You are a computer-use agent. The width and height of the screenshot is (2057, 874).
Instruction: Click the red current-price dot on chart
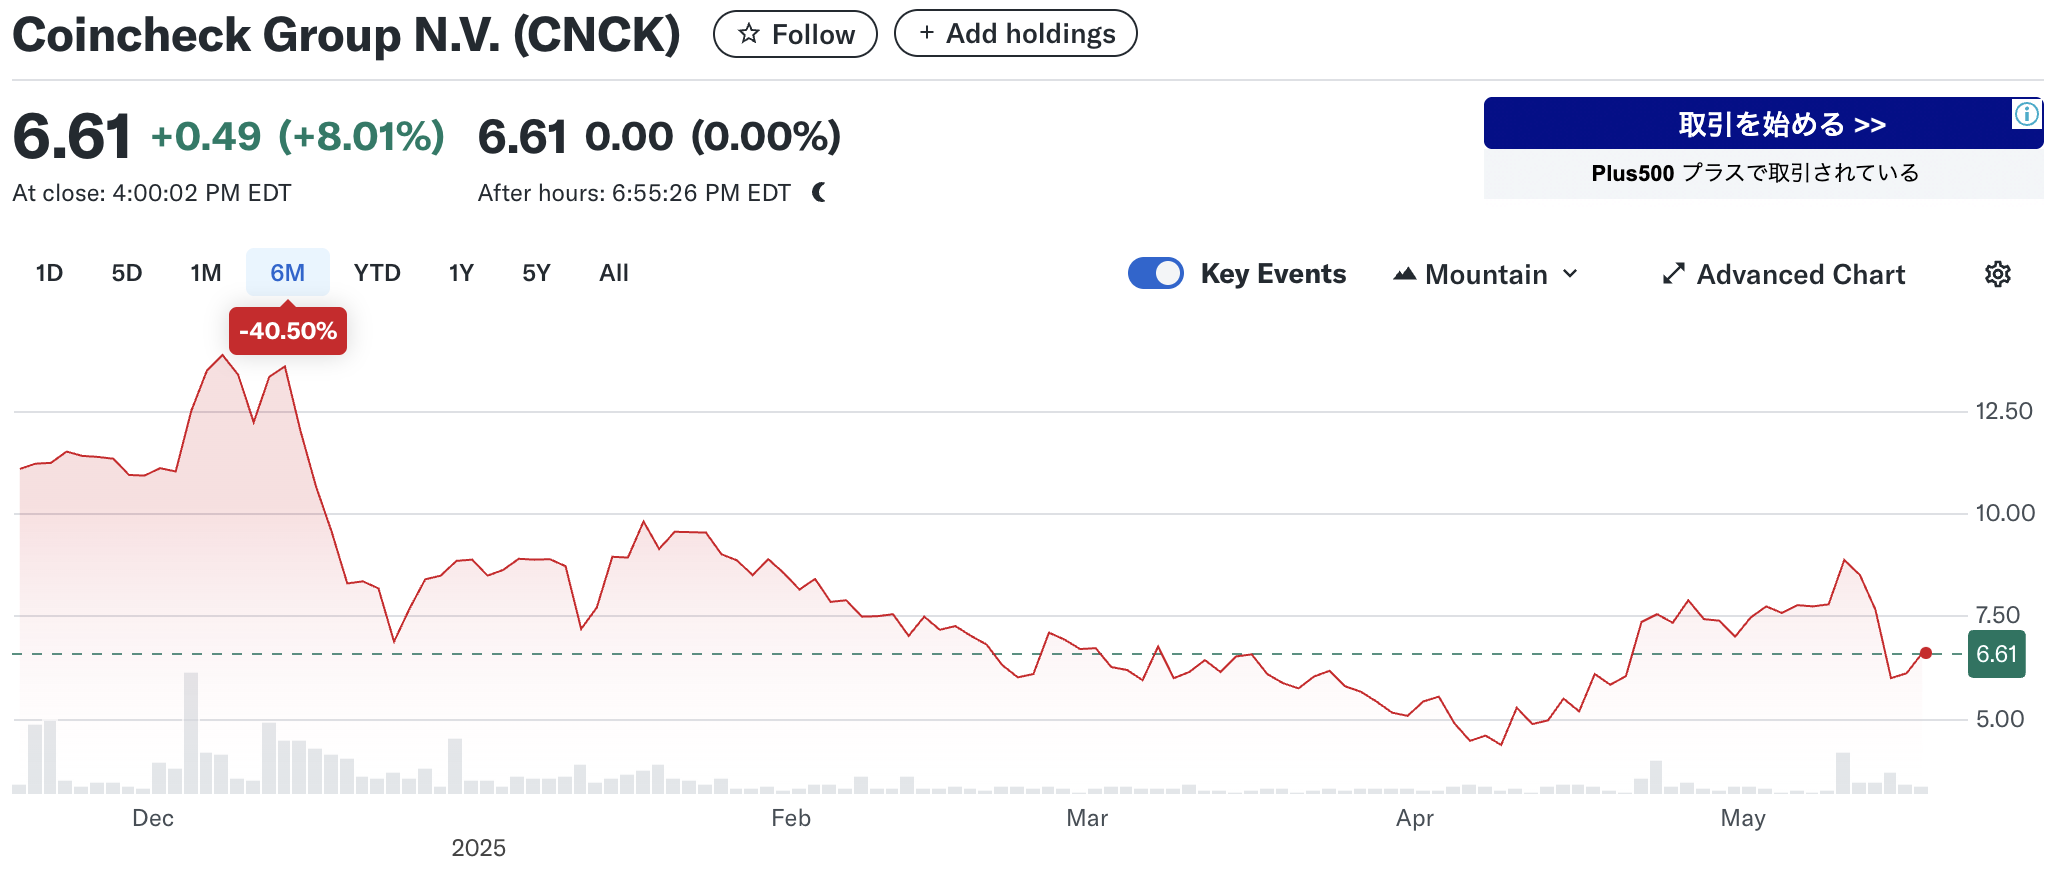tap(1925, 653)
